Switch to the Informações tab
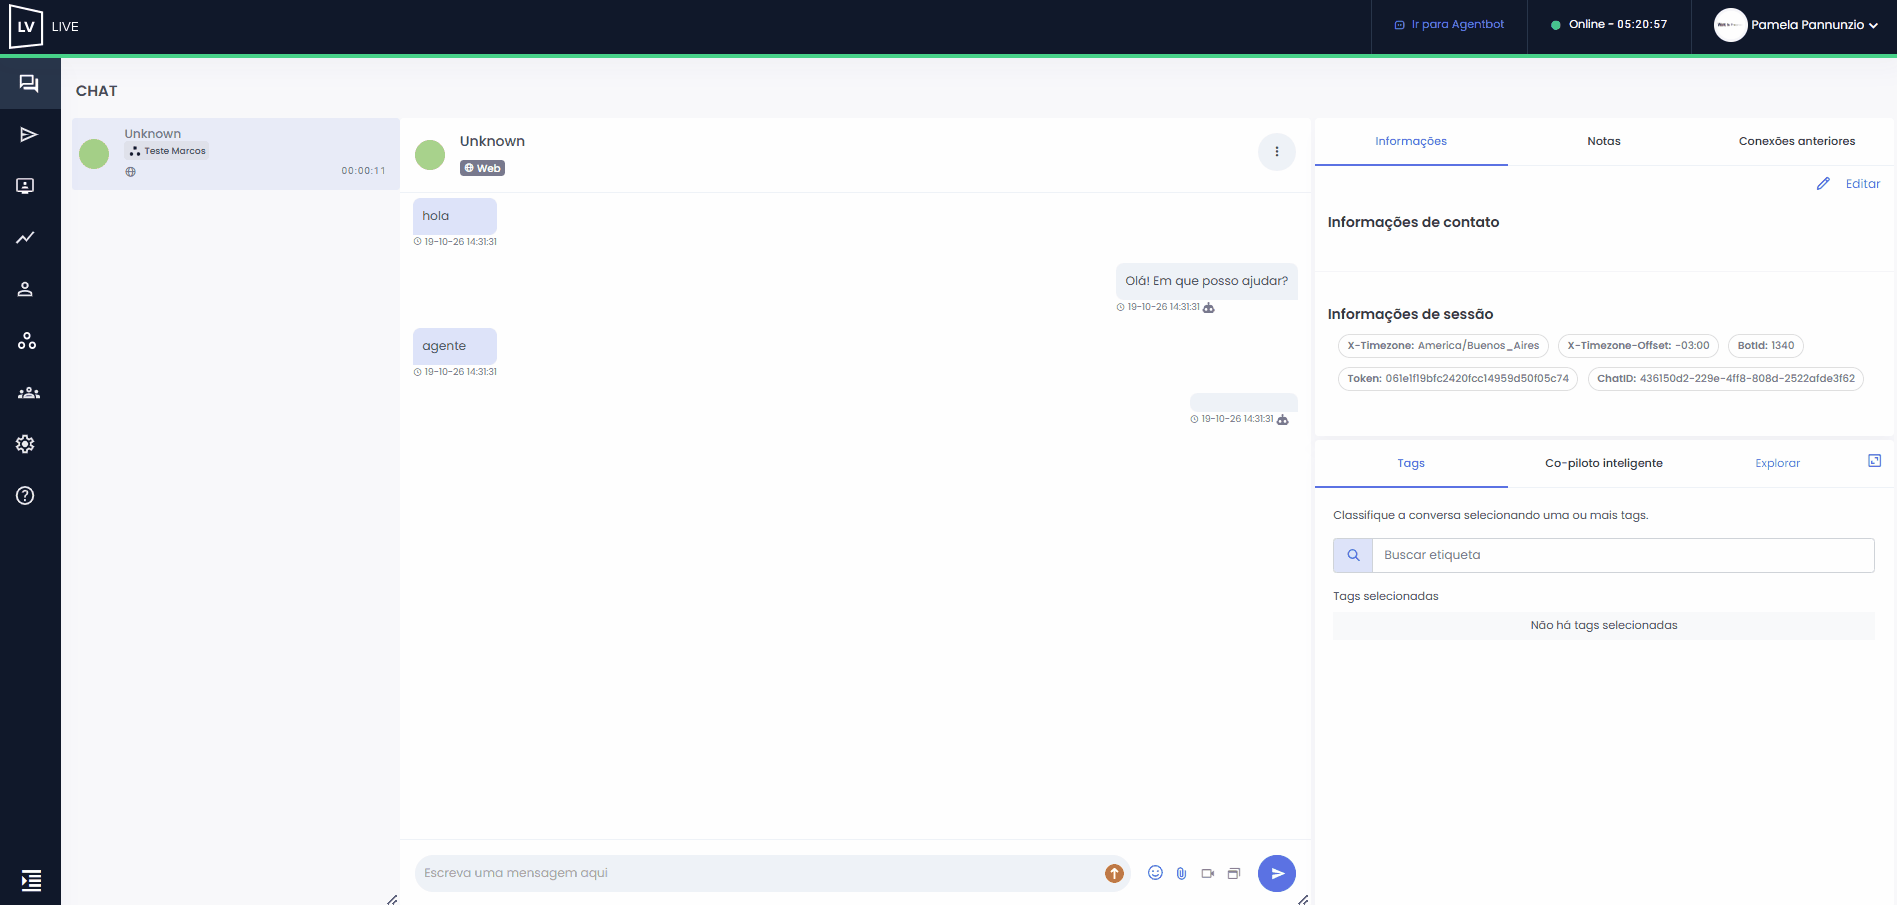This screenshot has width=1897, height=905. 1411,141
